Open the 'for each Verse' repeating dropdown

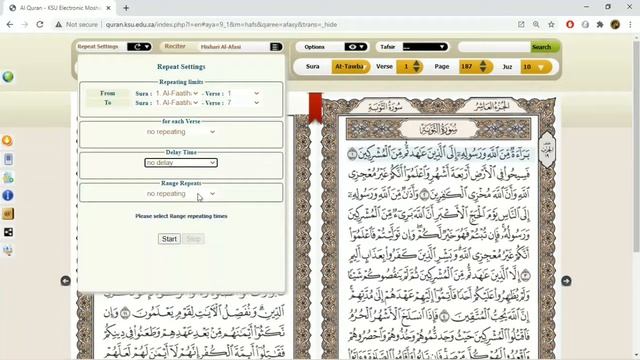click(181, 132)
